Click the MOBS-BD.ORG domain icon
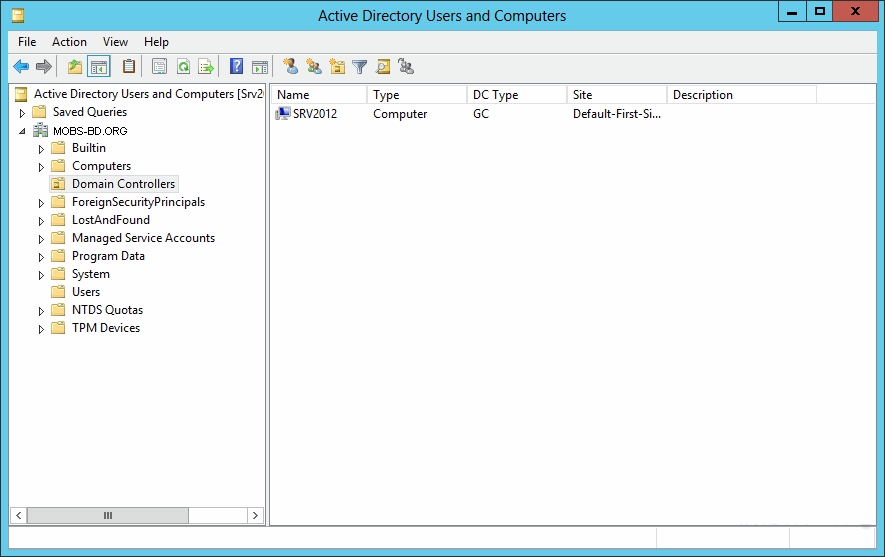The width and height of the screenshot is (885, 557). [x=40, y=131]
